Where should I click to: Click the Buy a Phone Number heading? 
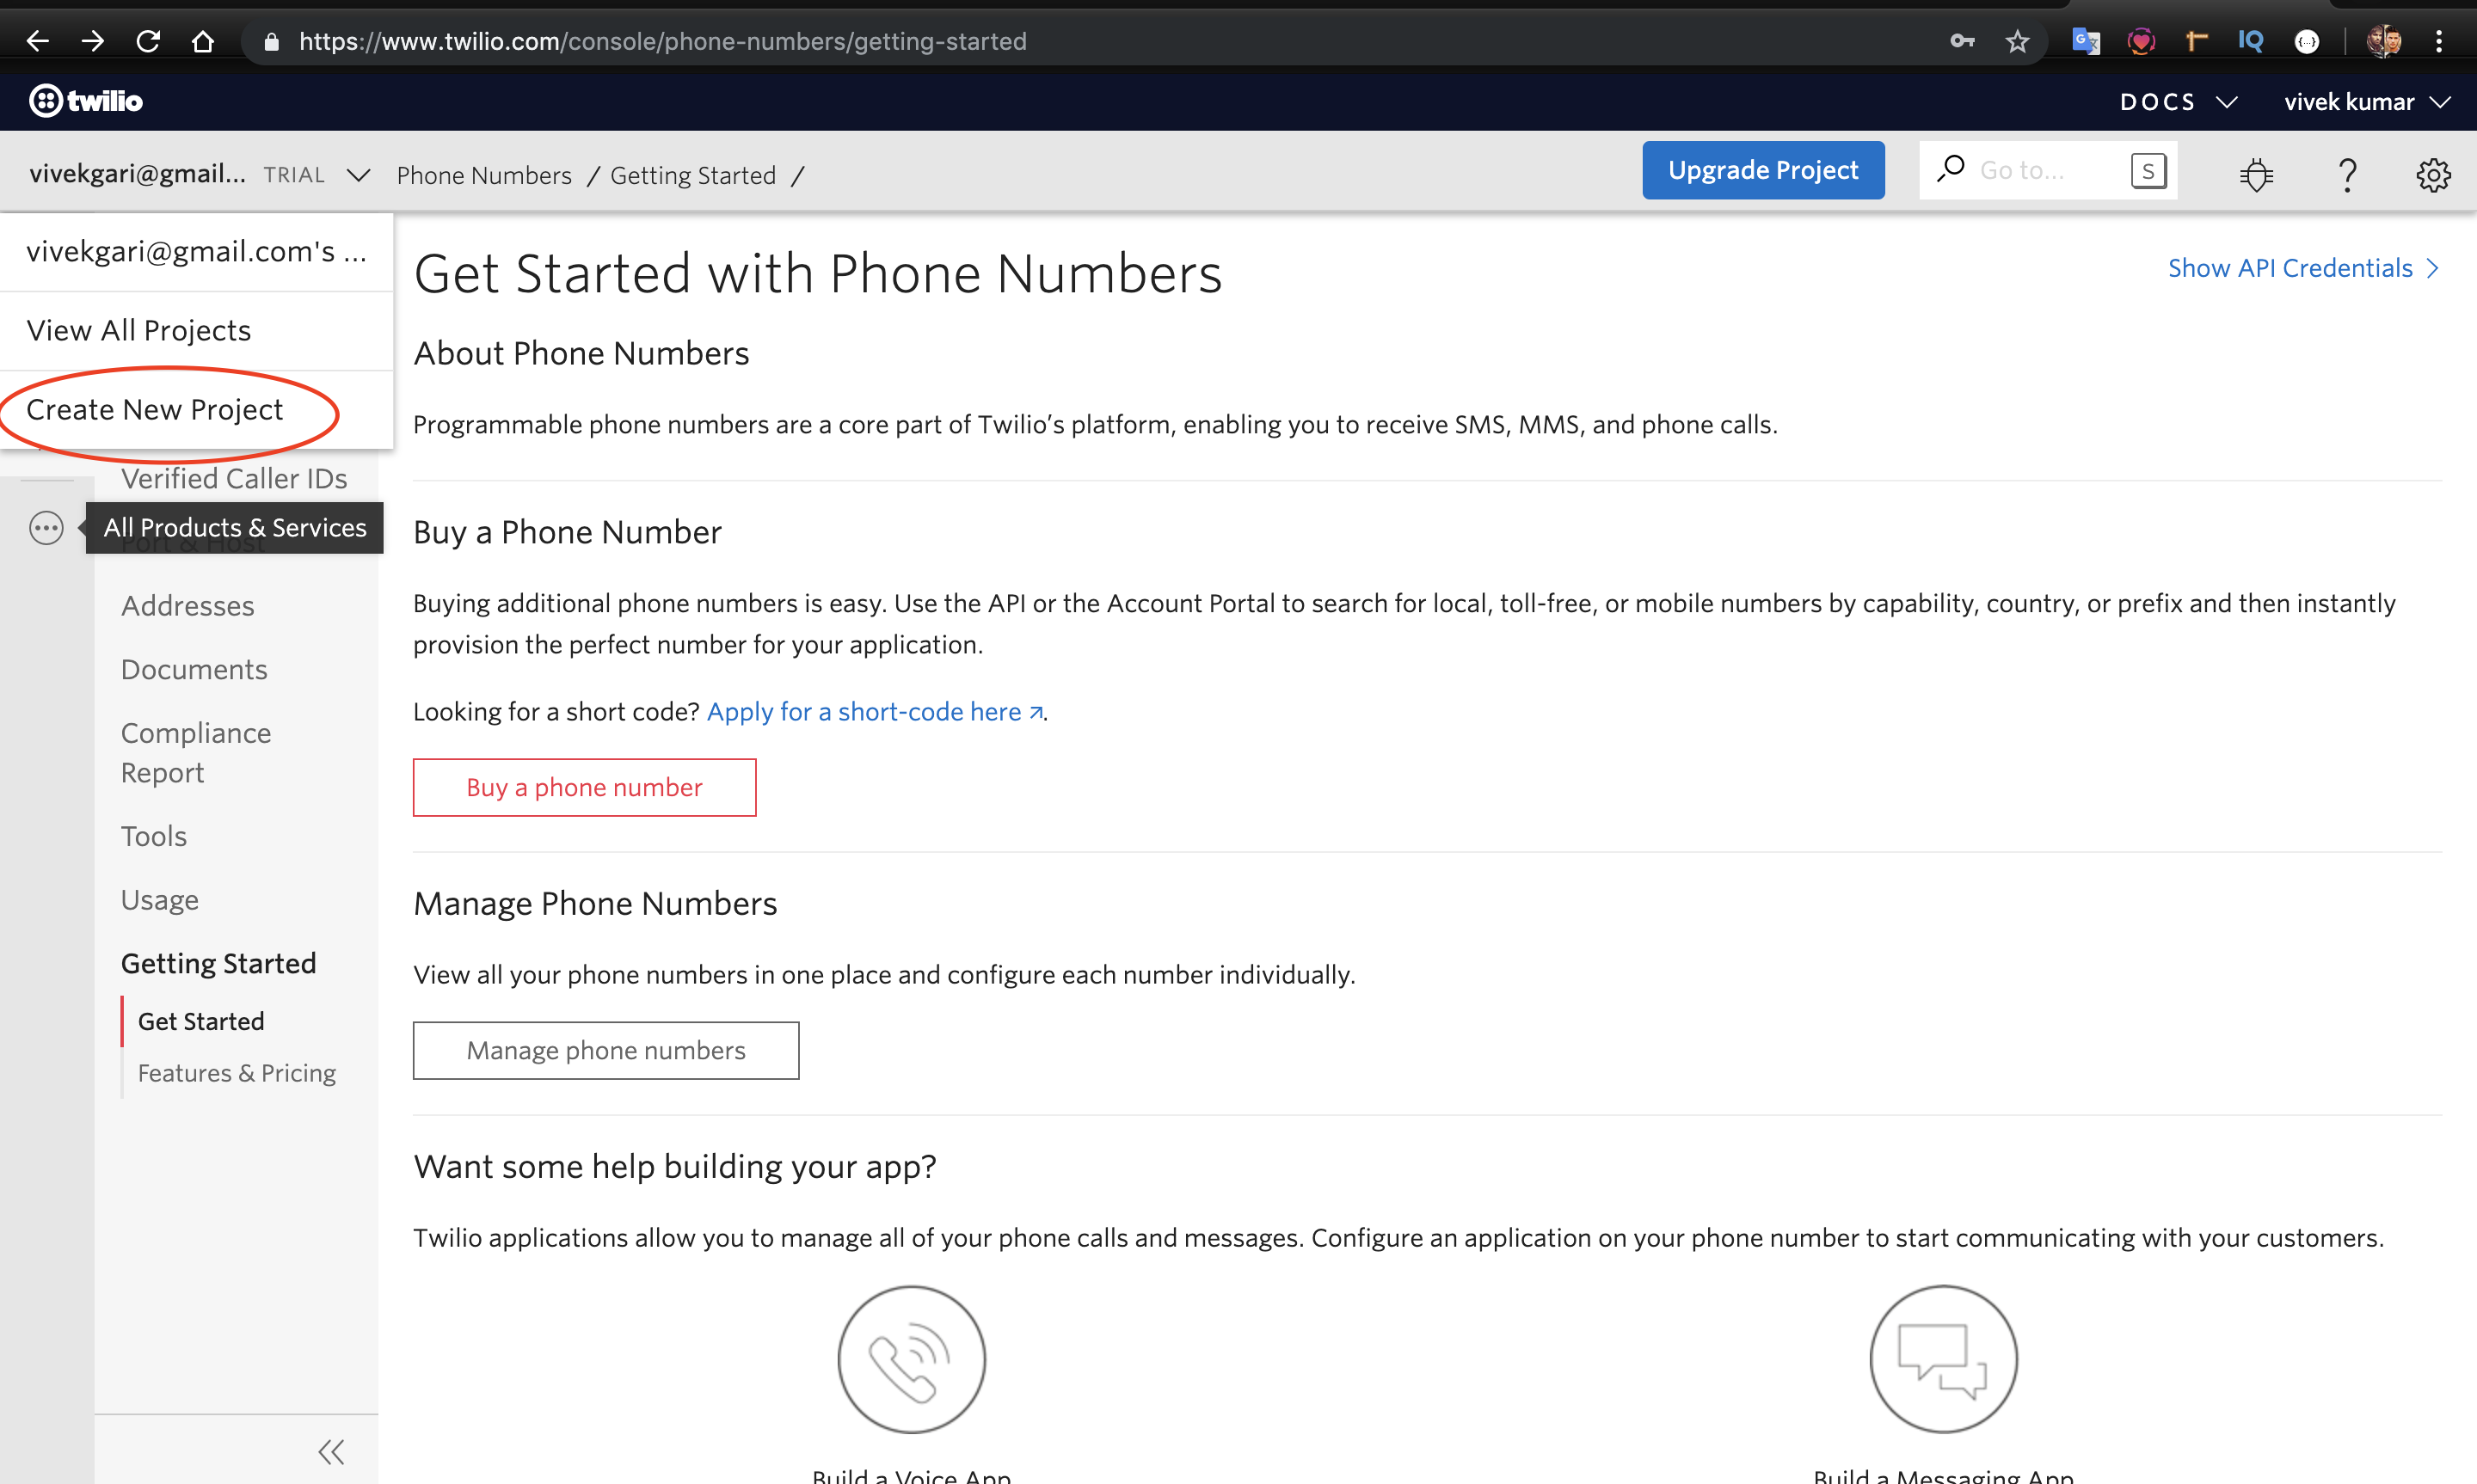click(x=567, y=533)
